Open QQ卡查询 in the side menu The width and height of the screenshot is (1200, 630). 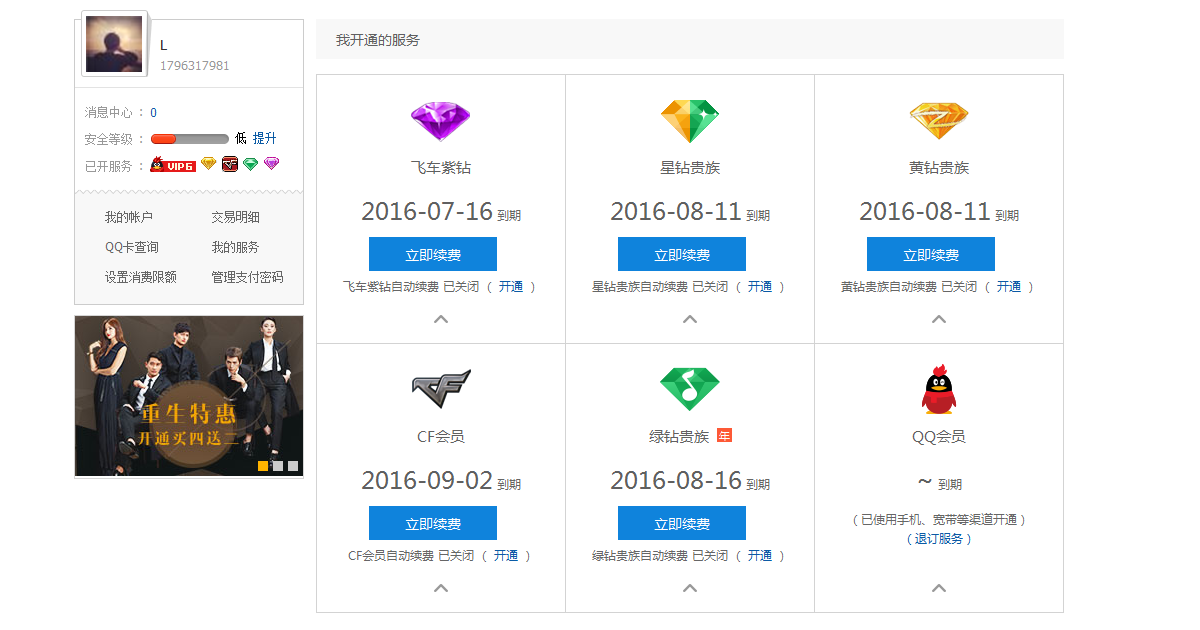[132, 248]
